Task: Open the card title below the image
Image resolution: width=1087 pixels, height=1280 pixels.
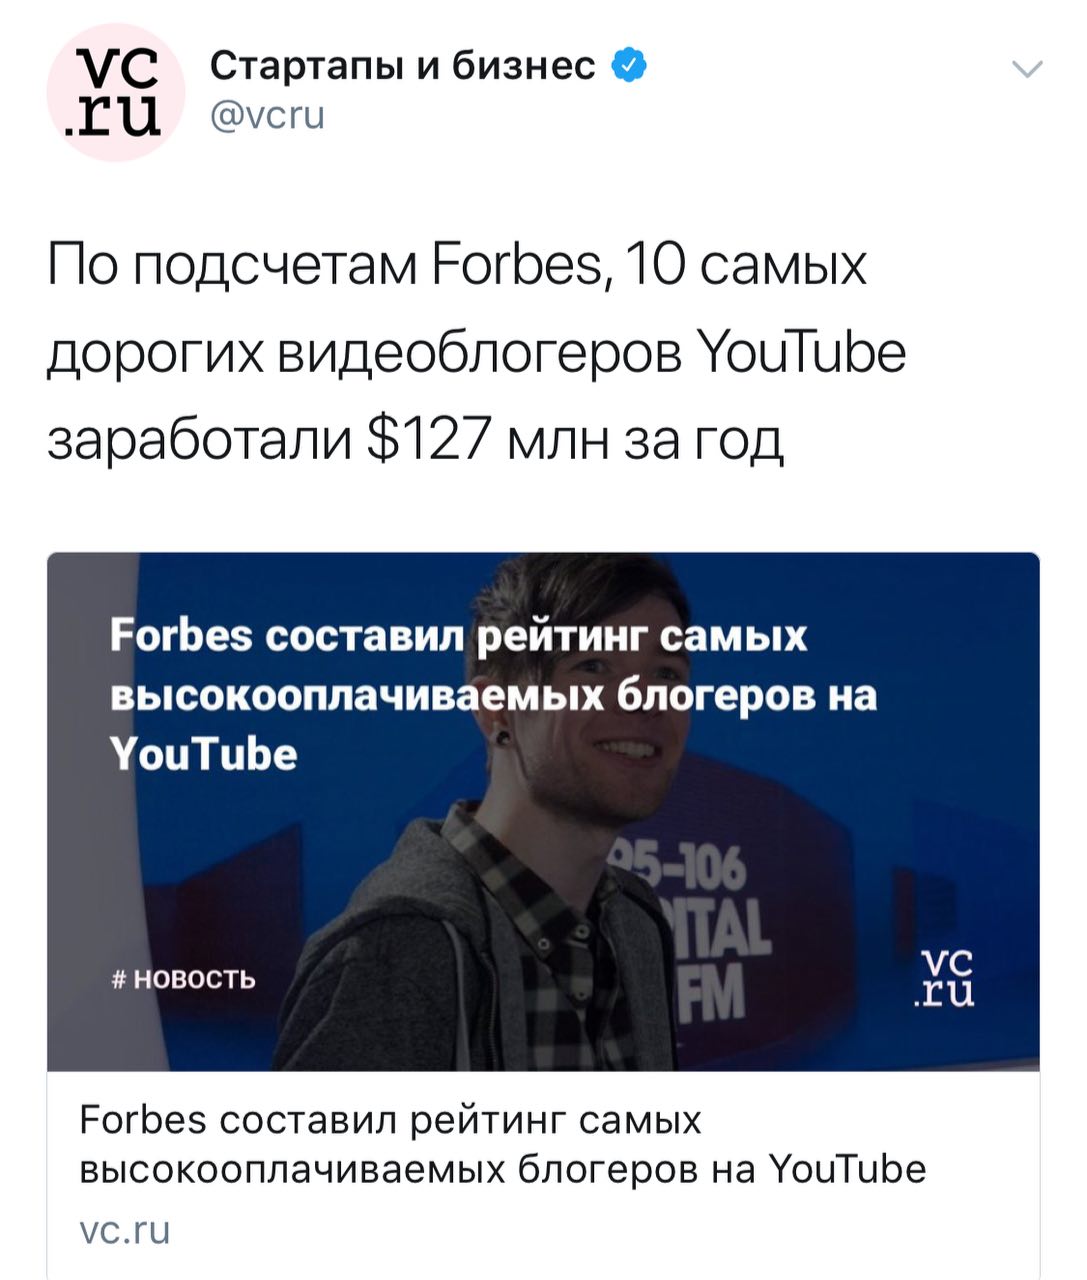Action: [503, 1144]
